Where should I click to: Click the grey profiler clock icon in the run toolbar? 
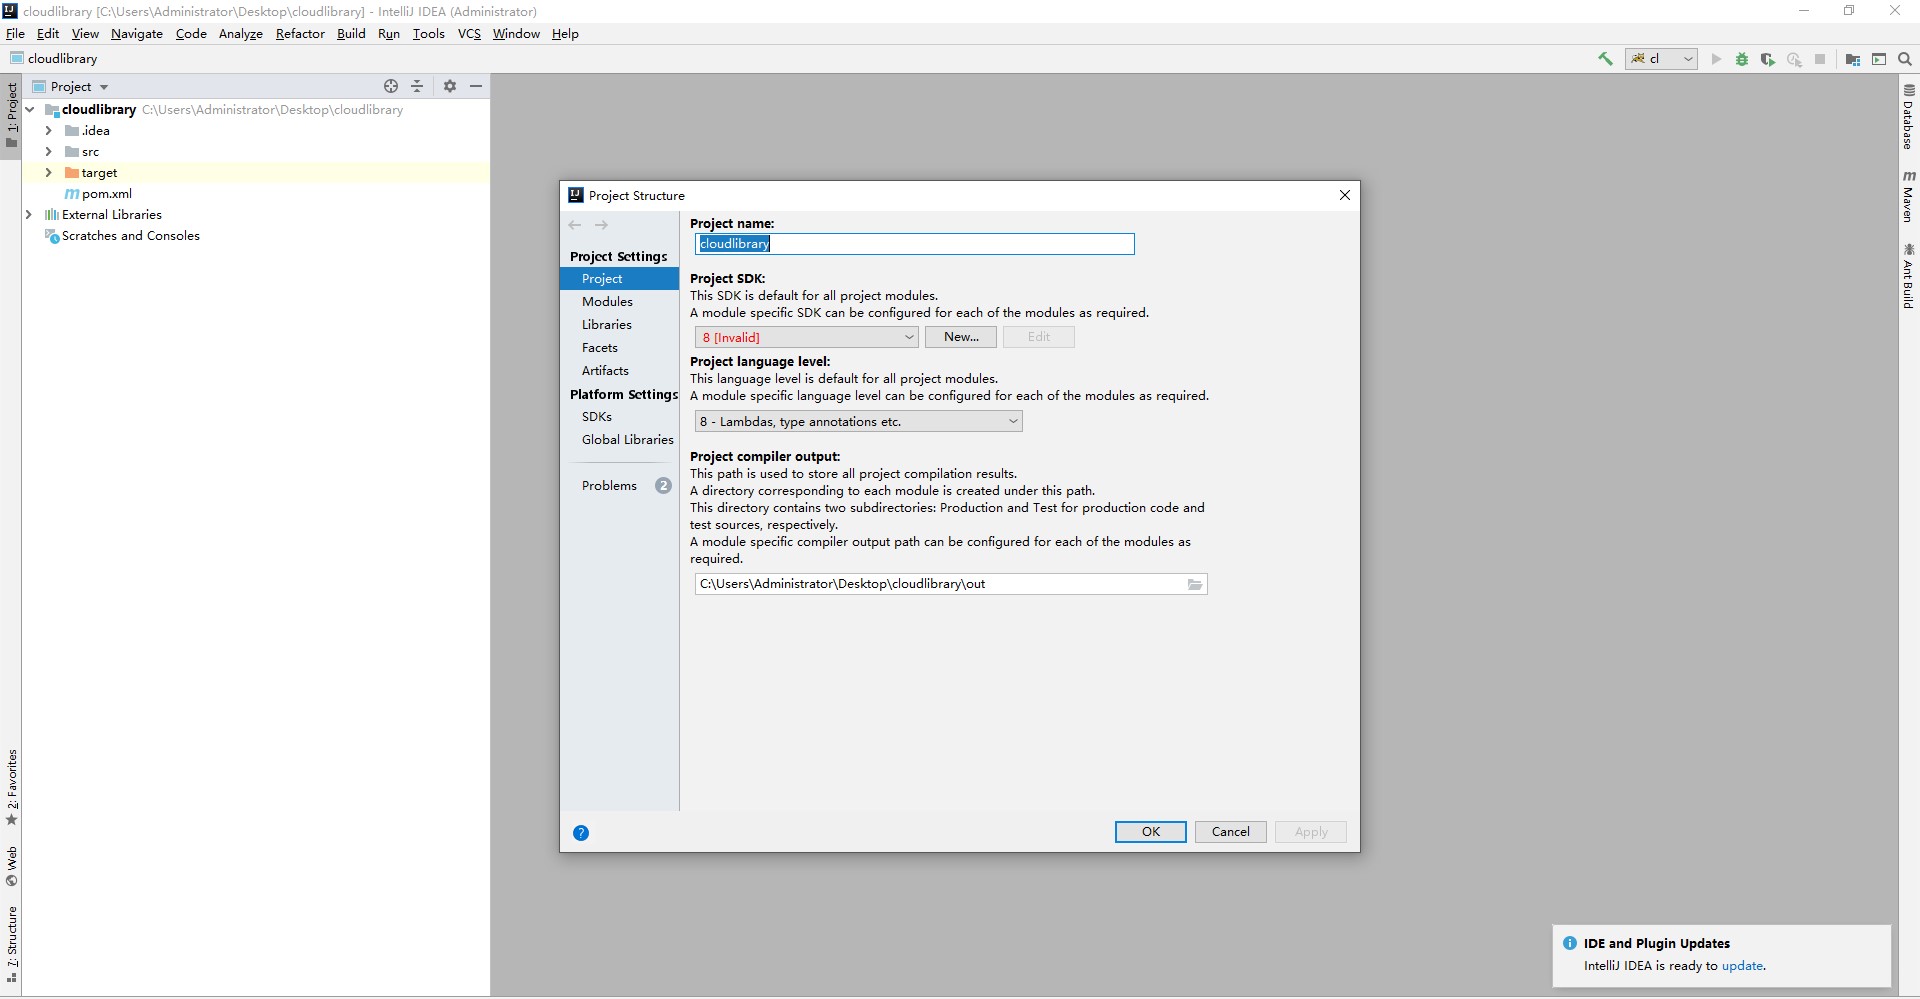[x=1794, y=59]
